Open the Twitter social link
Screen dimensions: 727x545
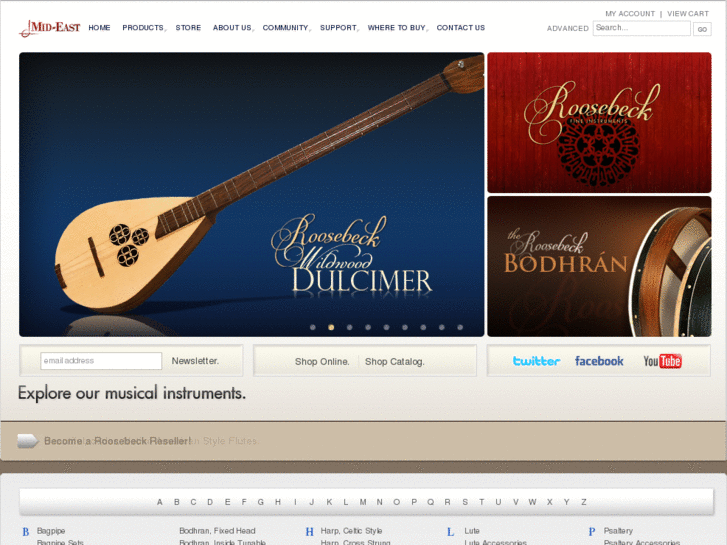click(x=536, y=361)
